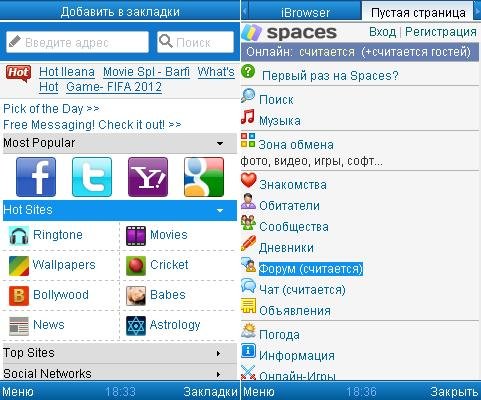Click the Wallpapers striped icon
Image resolution: width=481 pixels, height=400 pixels.
tap(19, 266)
